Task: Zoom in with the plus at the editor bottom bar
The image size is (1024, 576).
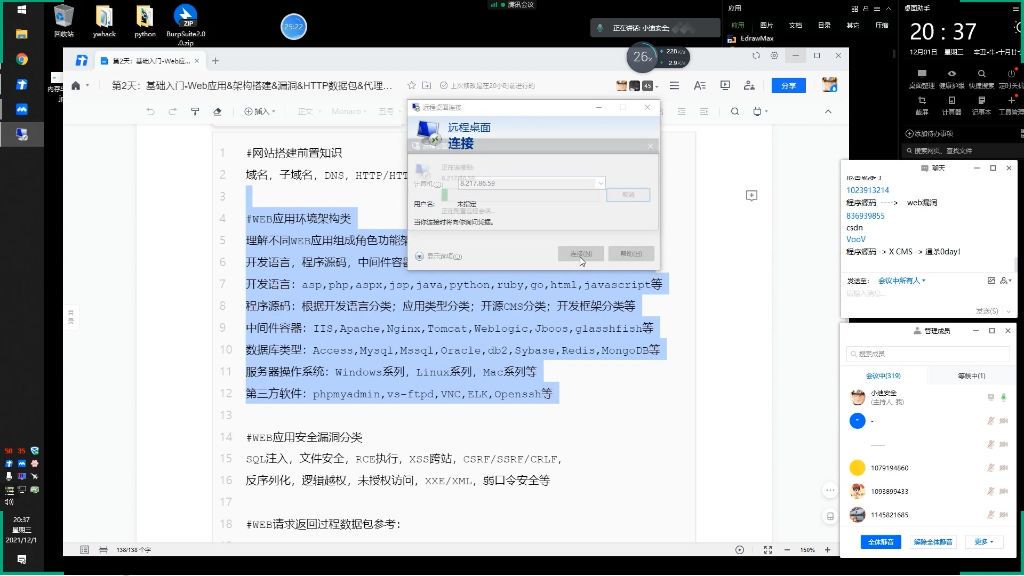Action: [x=827, y=550]
